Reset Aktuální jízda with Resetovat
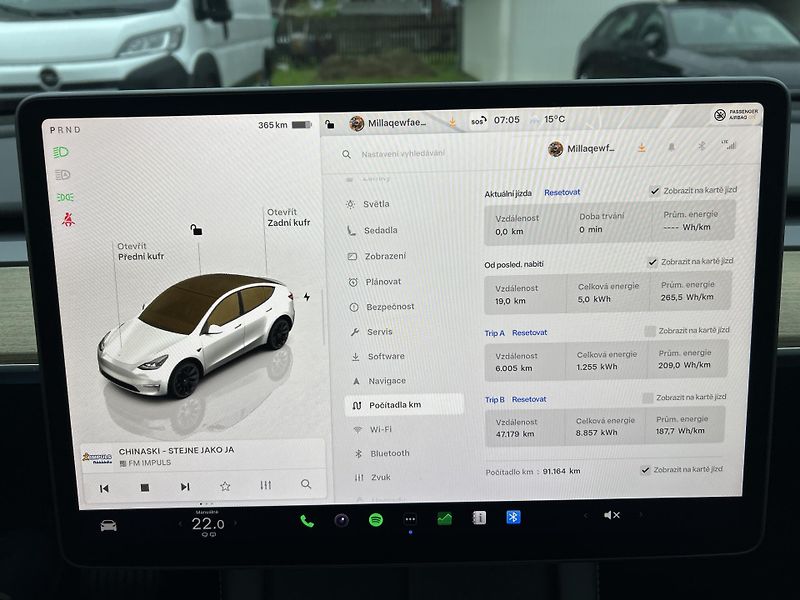 (x=562, y=192)
